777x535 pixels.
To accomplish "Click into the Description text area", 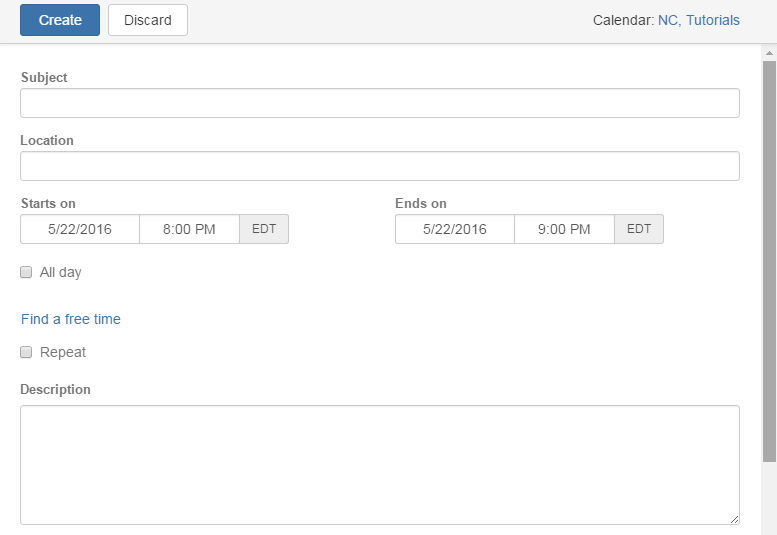I will click(x=380, y=465).
